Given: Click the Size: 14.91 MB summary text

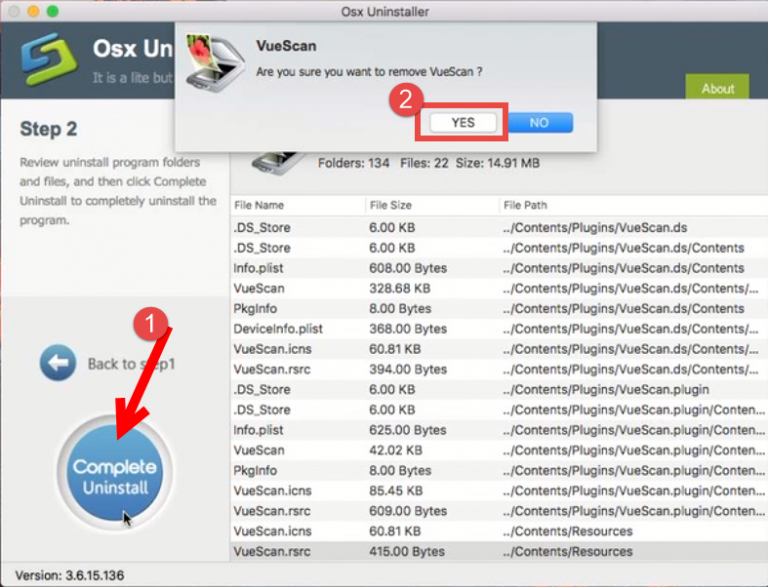Looking at the screenshot, I should pos(498,163).
